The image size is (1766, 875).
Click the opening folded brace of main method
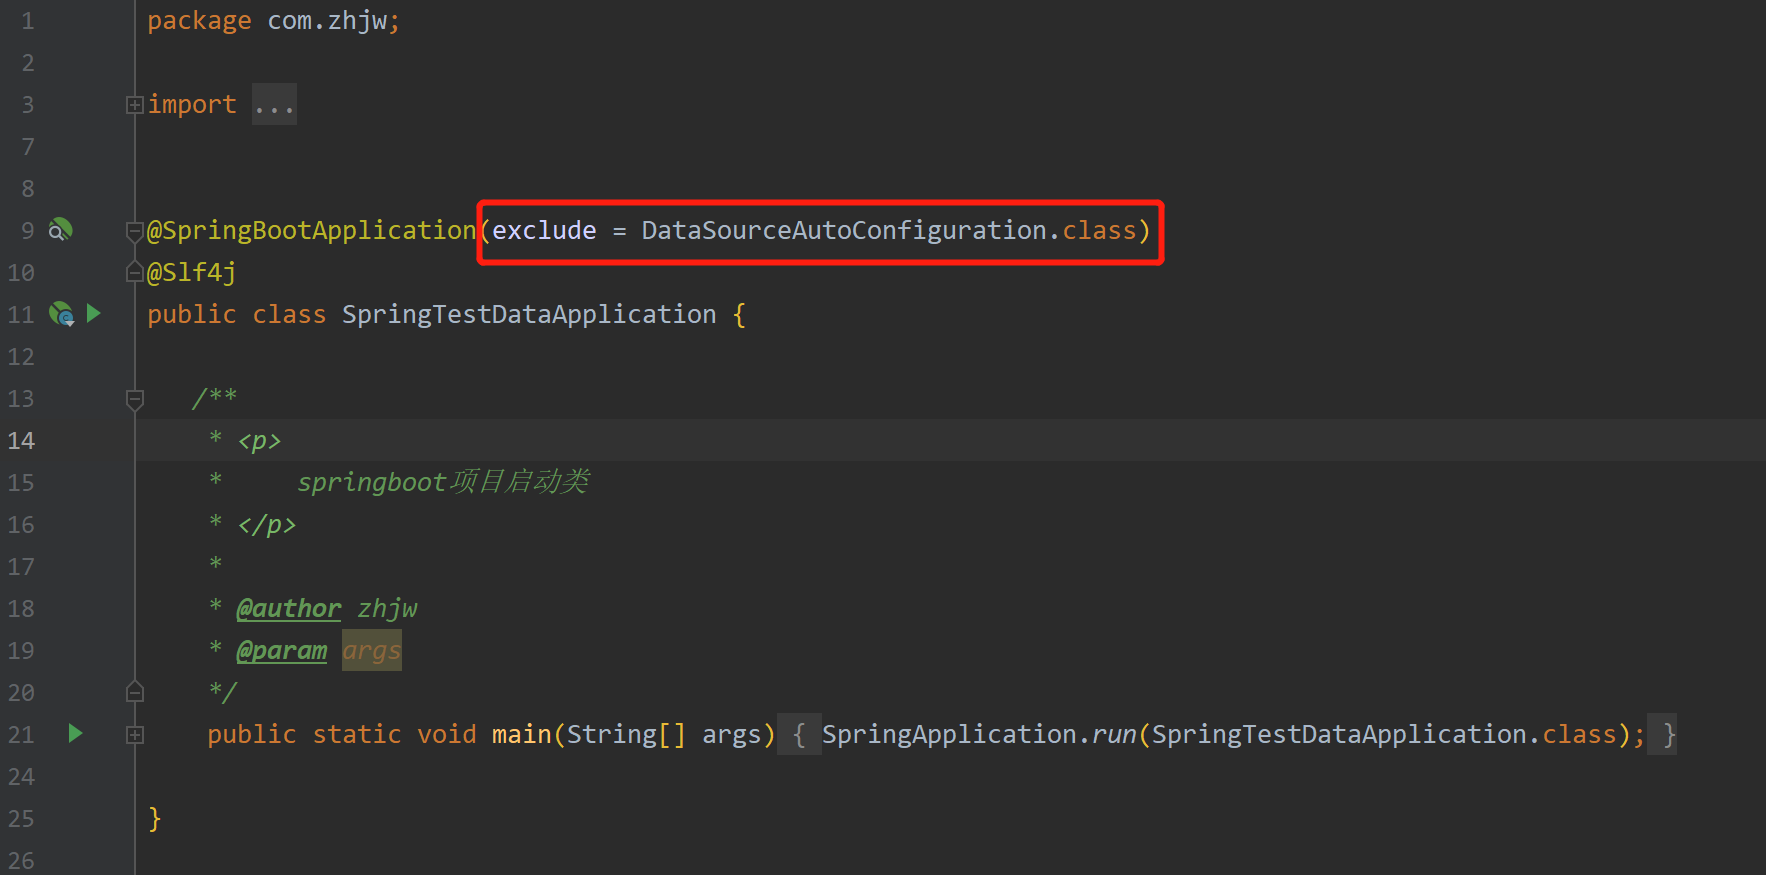pos(799,735)
